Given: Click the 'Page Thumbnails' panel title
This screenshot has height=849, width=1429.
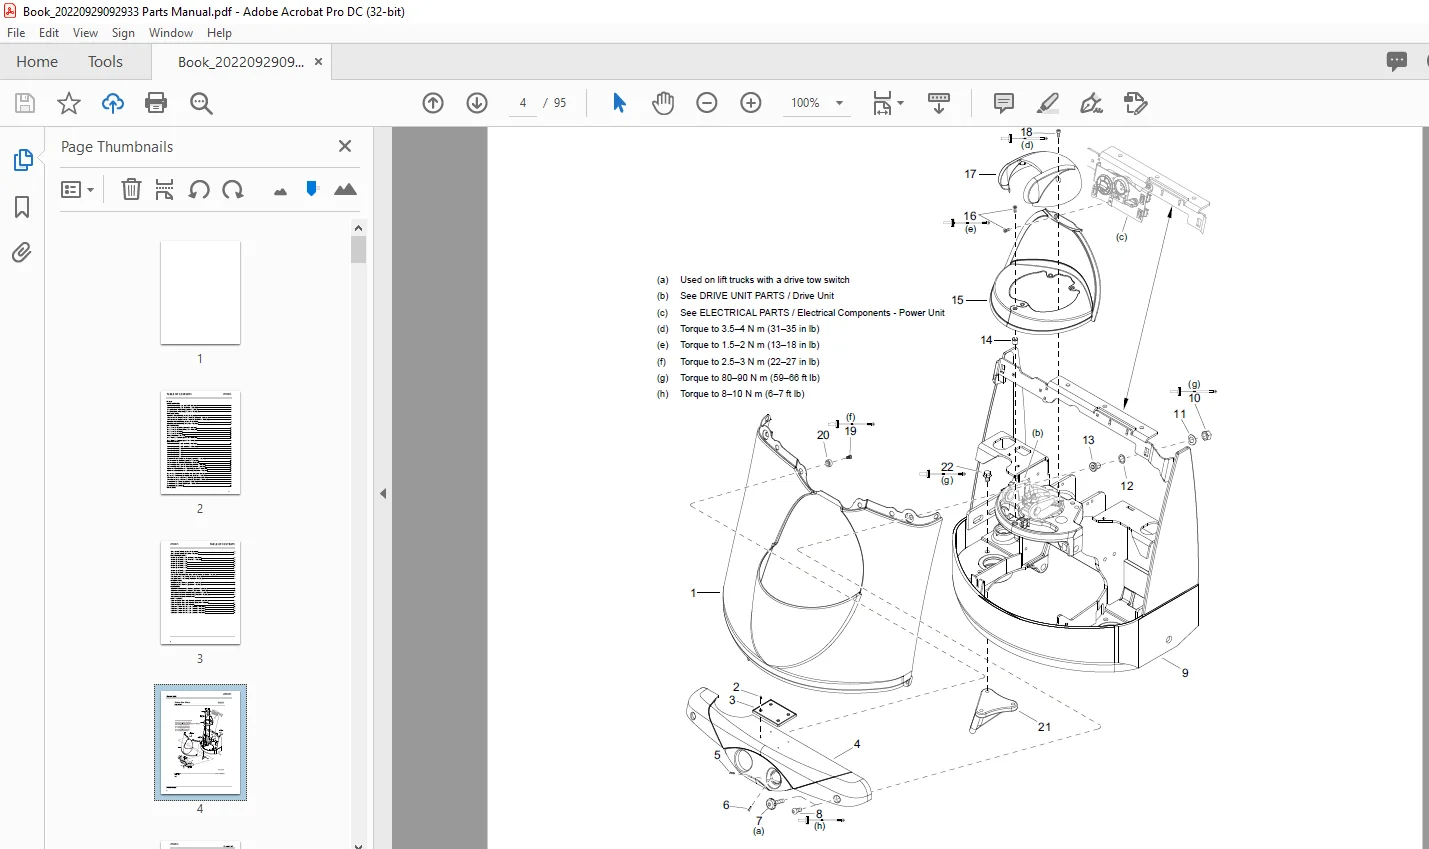Looking at the screenshot, I should pyautogui.click(x=117, y=147).
